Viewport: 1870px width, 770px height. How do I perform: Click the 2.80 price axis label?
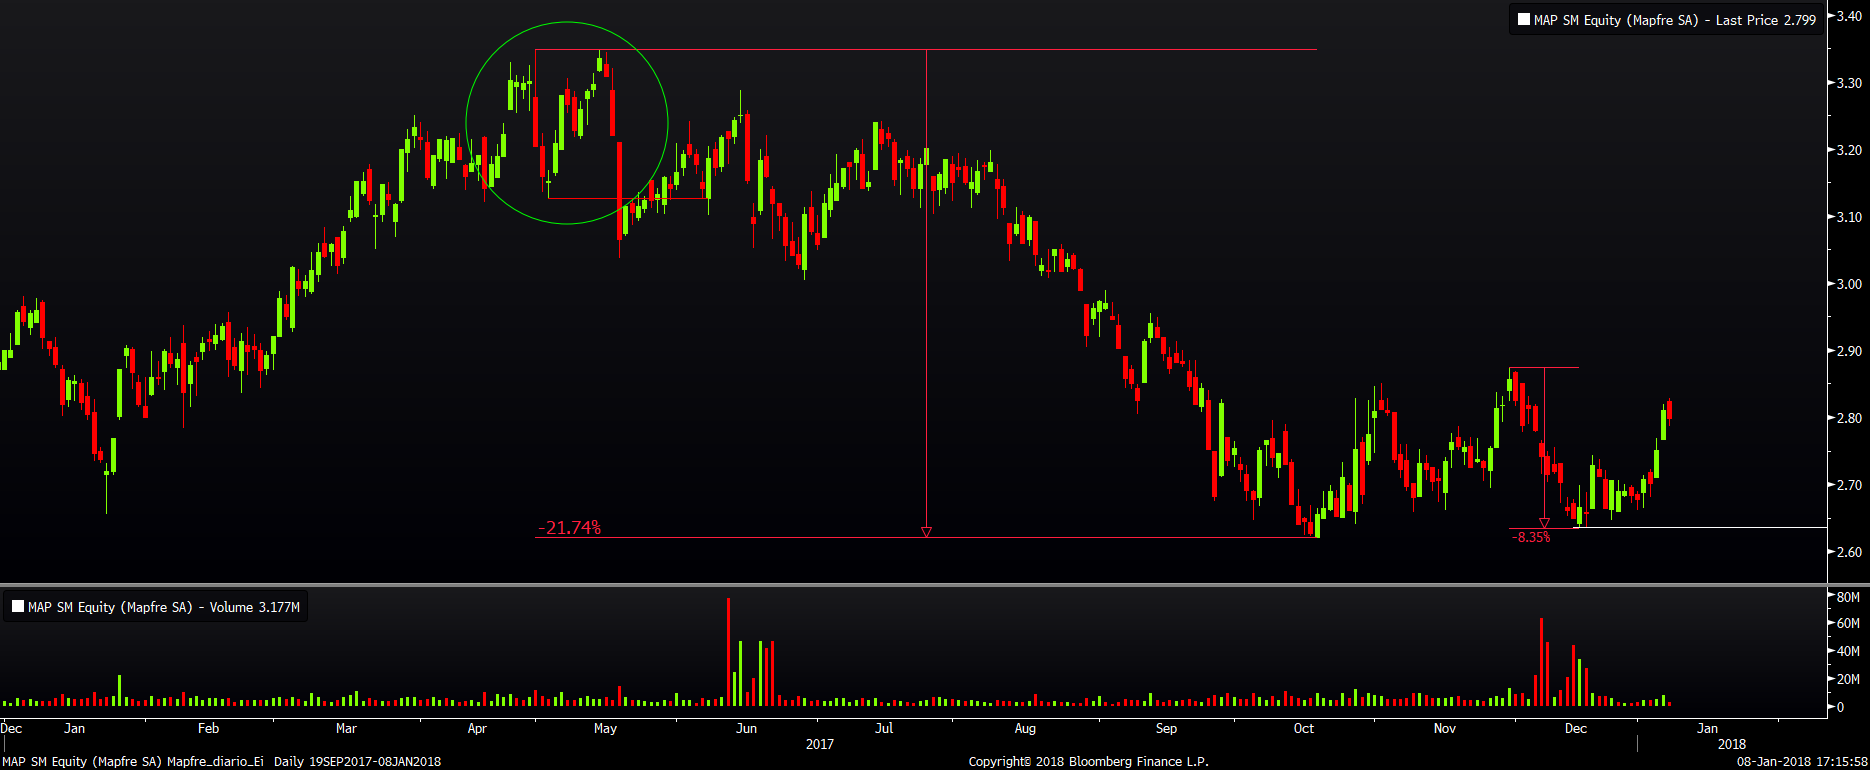coord(1849,418)
